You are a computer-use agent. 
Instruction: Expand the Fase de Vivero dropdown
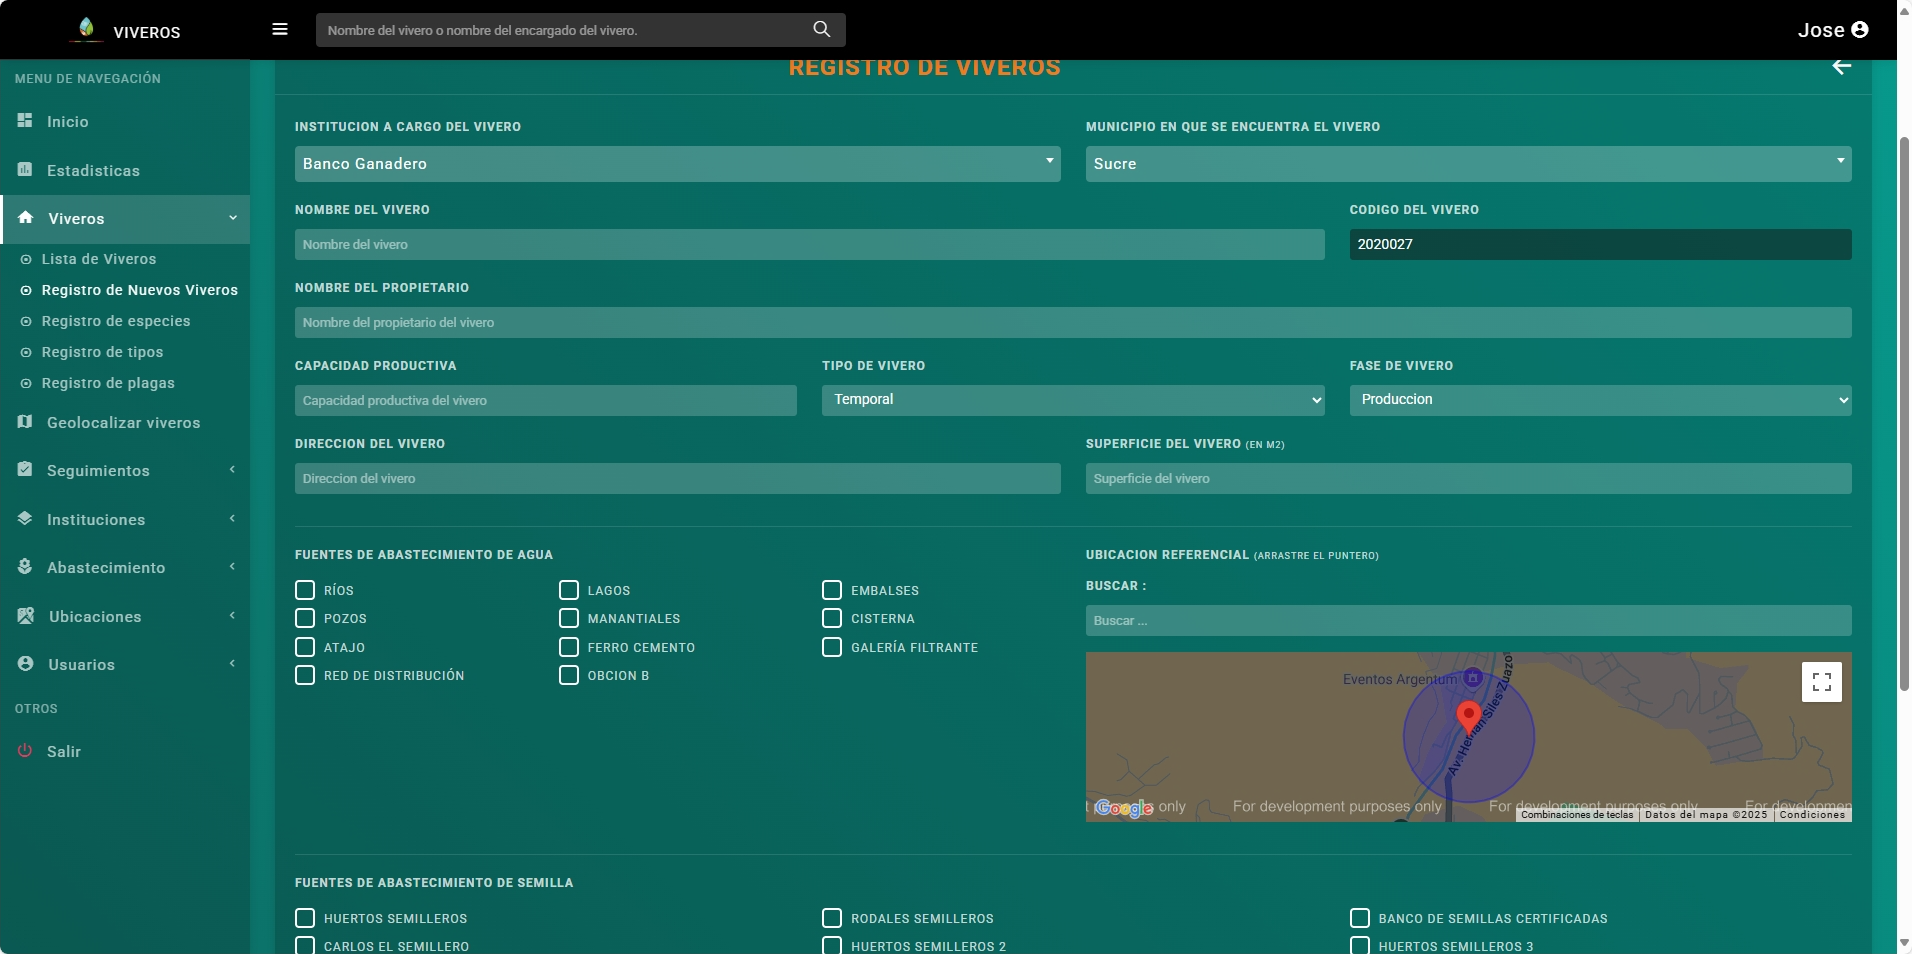(1599, 400)
